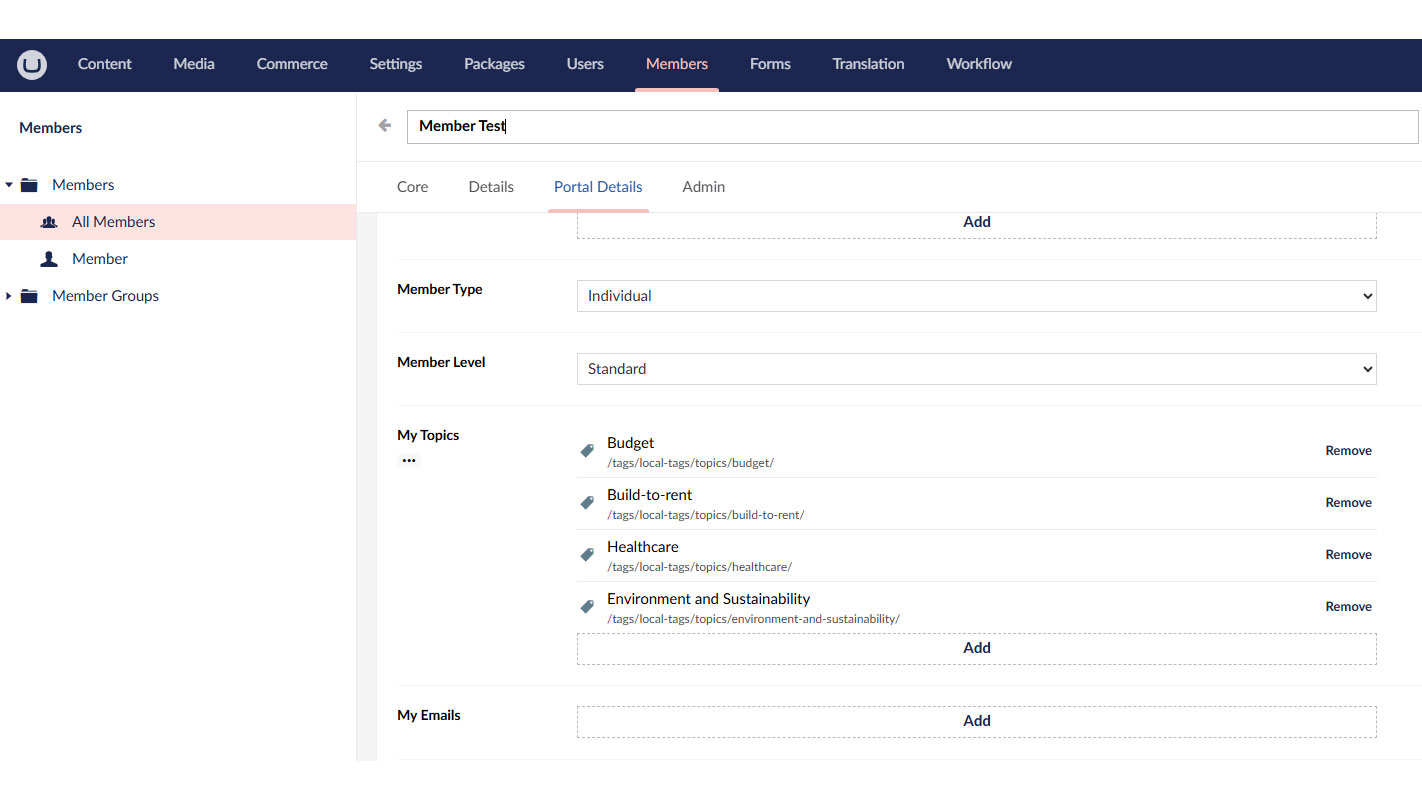Switch to the Details tab
Screen dimensions: 1422x800
tap(491, 186)
